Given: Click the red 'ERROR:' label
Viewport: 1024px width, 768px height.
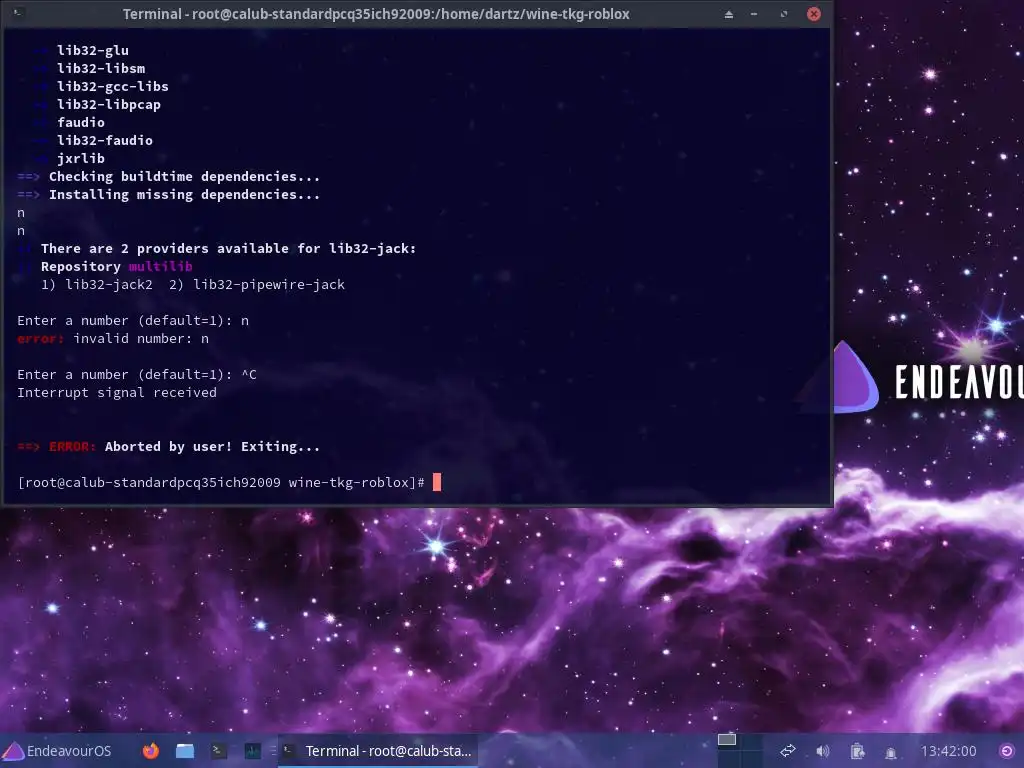Looking at the screenshot, I should pyautogui.click(x=72, y=447).
